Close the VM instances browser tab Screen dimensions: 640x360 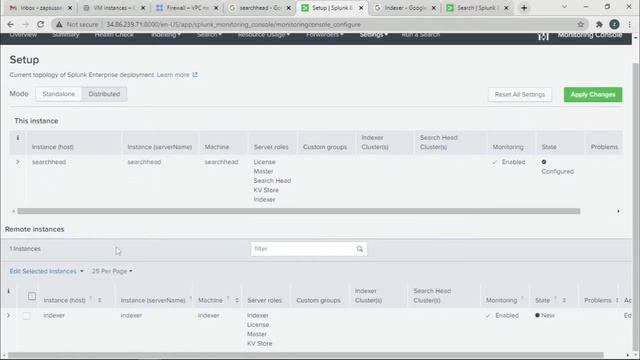point(143,8)
